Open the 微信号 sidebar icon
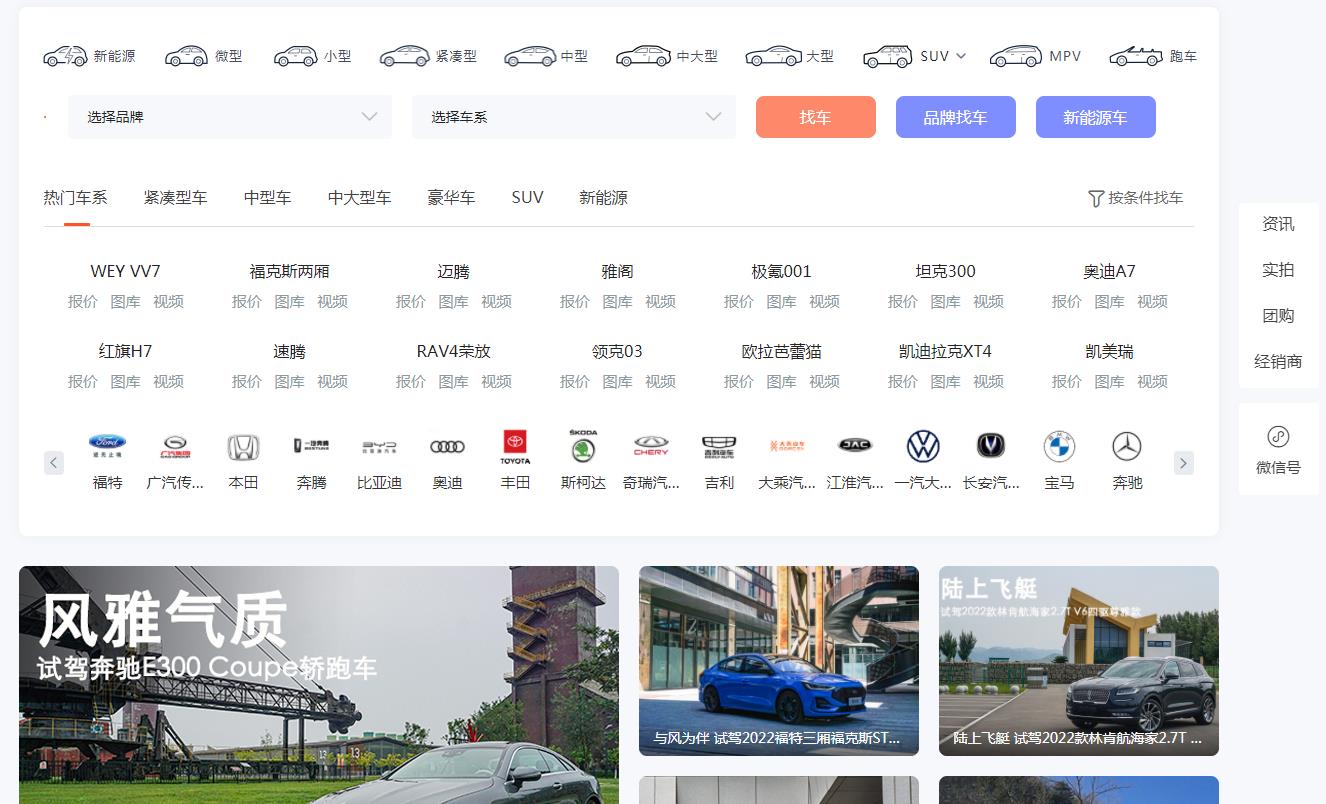The width and height of the screenshot is (1326, 804). (1278, 436)
